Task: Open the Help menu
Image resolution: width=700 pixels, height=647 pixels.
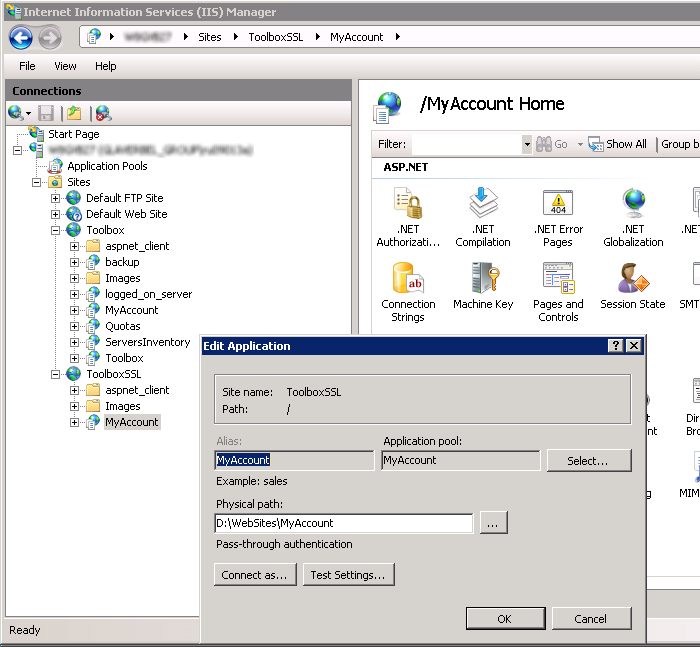Action: pos(106,66)
